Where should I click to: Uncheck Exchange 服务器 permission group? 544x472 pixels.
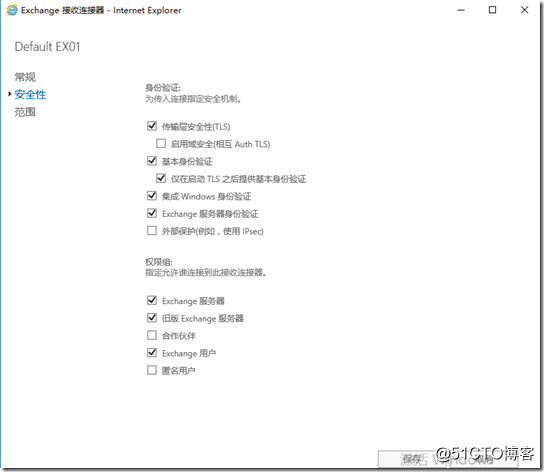click(x=152, y=300)
